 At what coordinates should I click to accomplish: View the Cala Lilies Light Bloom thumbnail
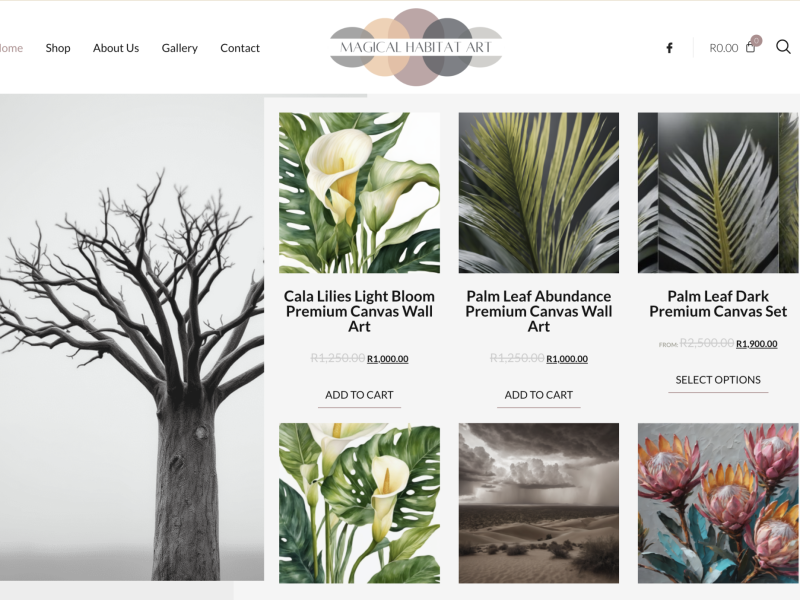point(359,193)
